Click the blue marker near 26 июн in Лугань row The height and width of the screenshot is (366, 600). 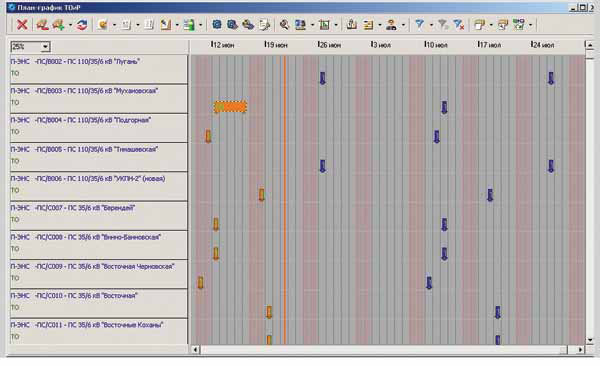click(x=323, y=78)
